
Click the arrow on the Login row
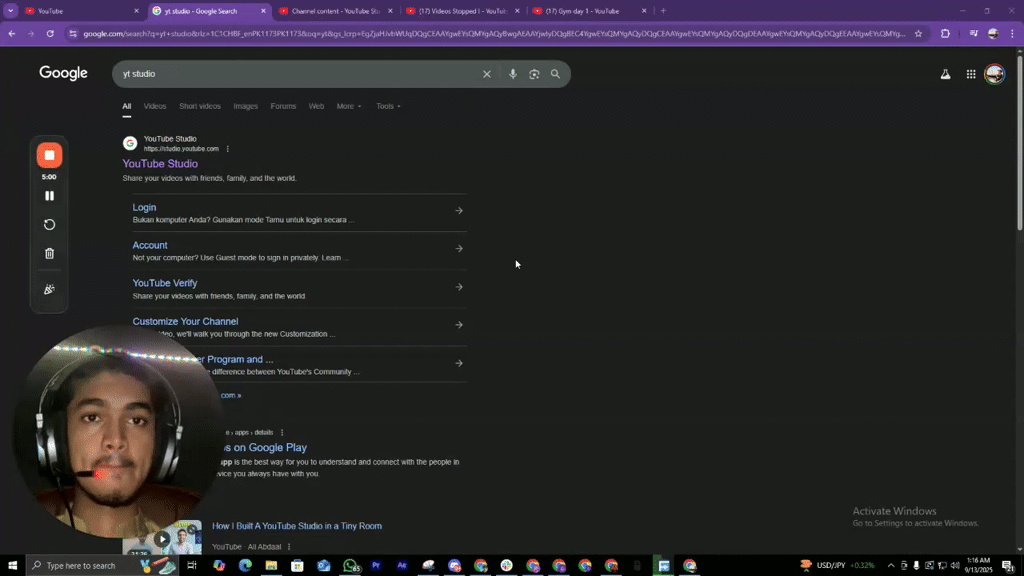(x=459, y=211)
